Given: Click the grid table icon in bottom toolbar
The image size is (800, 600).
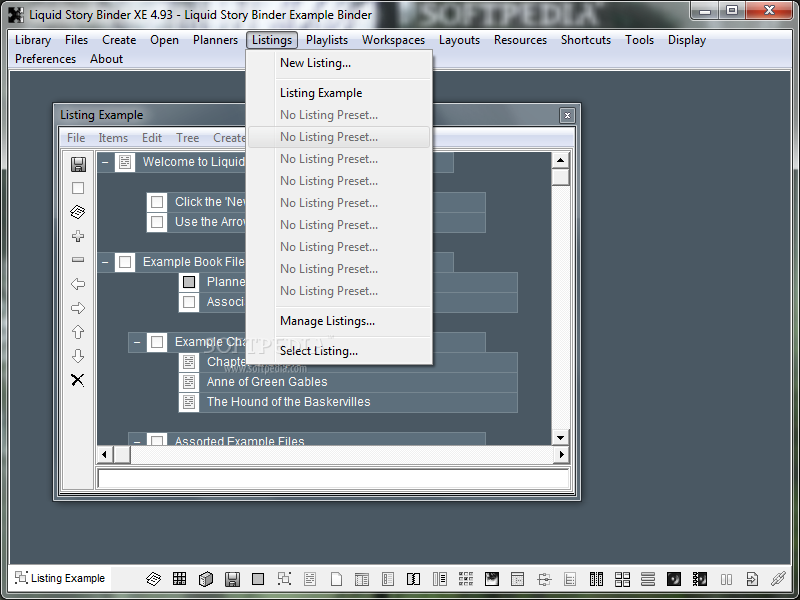Looking at the screenshot, I should pos(180,579).
